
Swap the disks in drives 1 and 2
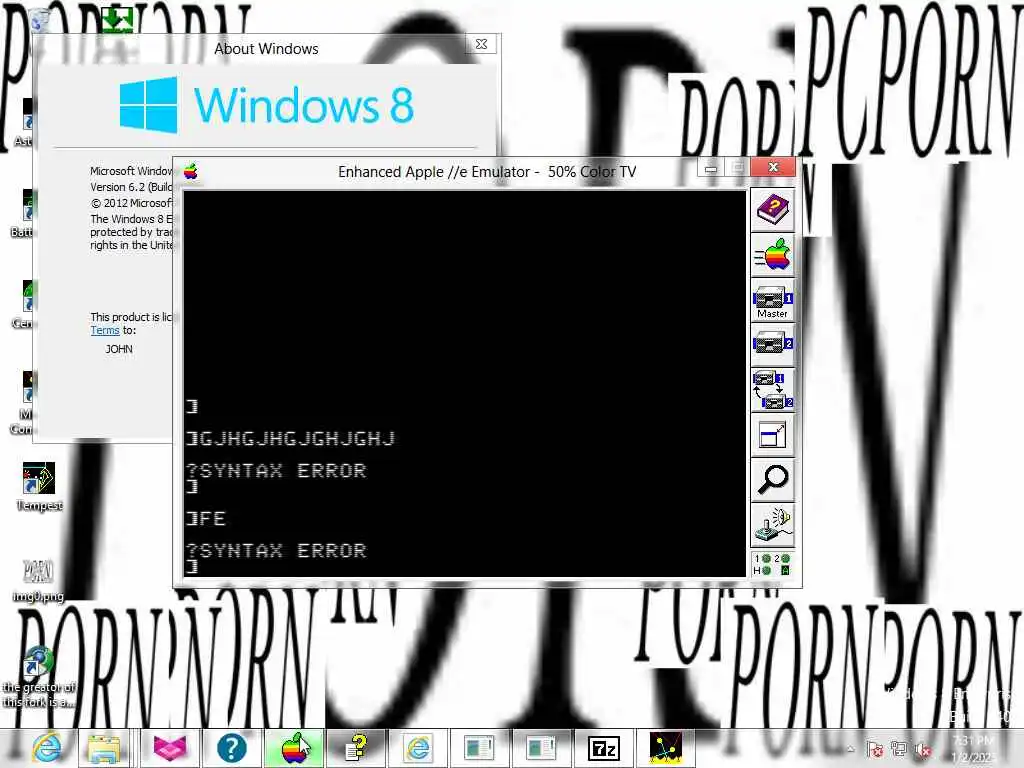point(773,390)
